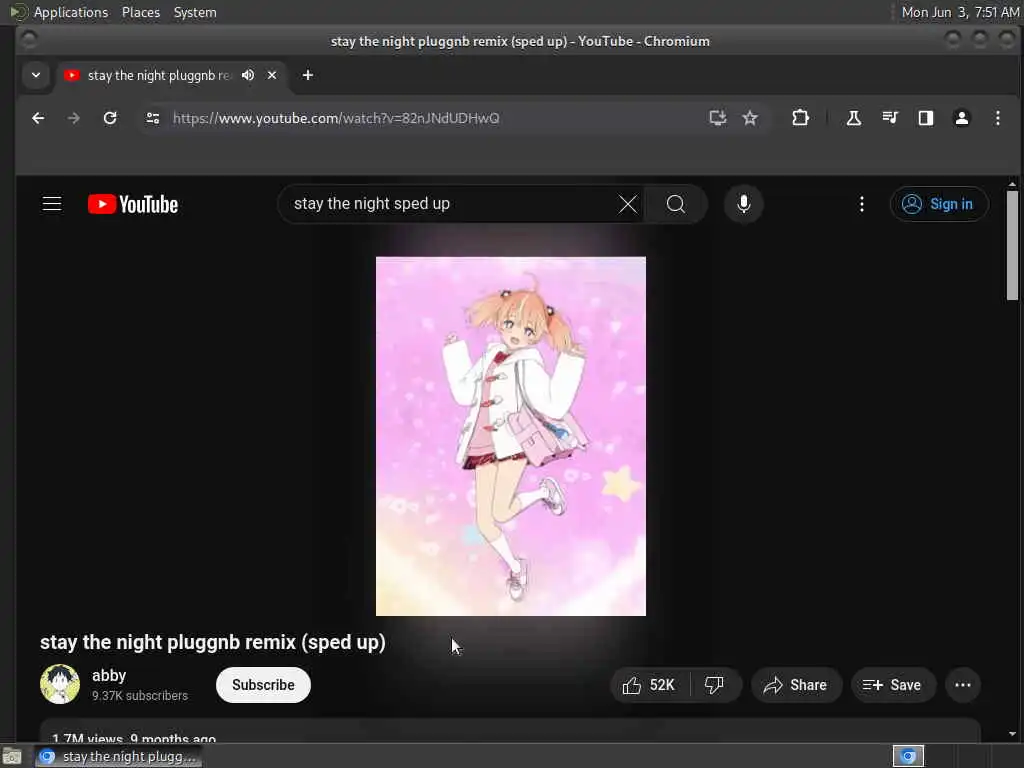The image size is (1024, 768).
Task: Reload the YouTube page
Action: point(110,118)
